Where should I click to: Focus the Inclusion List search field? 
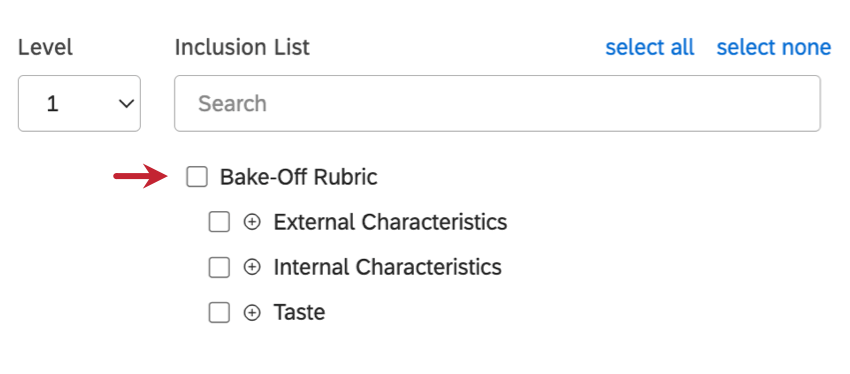[497, 104]
